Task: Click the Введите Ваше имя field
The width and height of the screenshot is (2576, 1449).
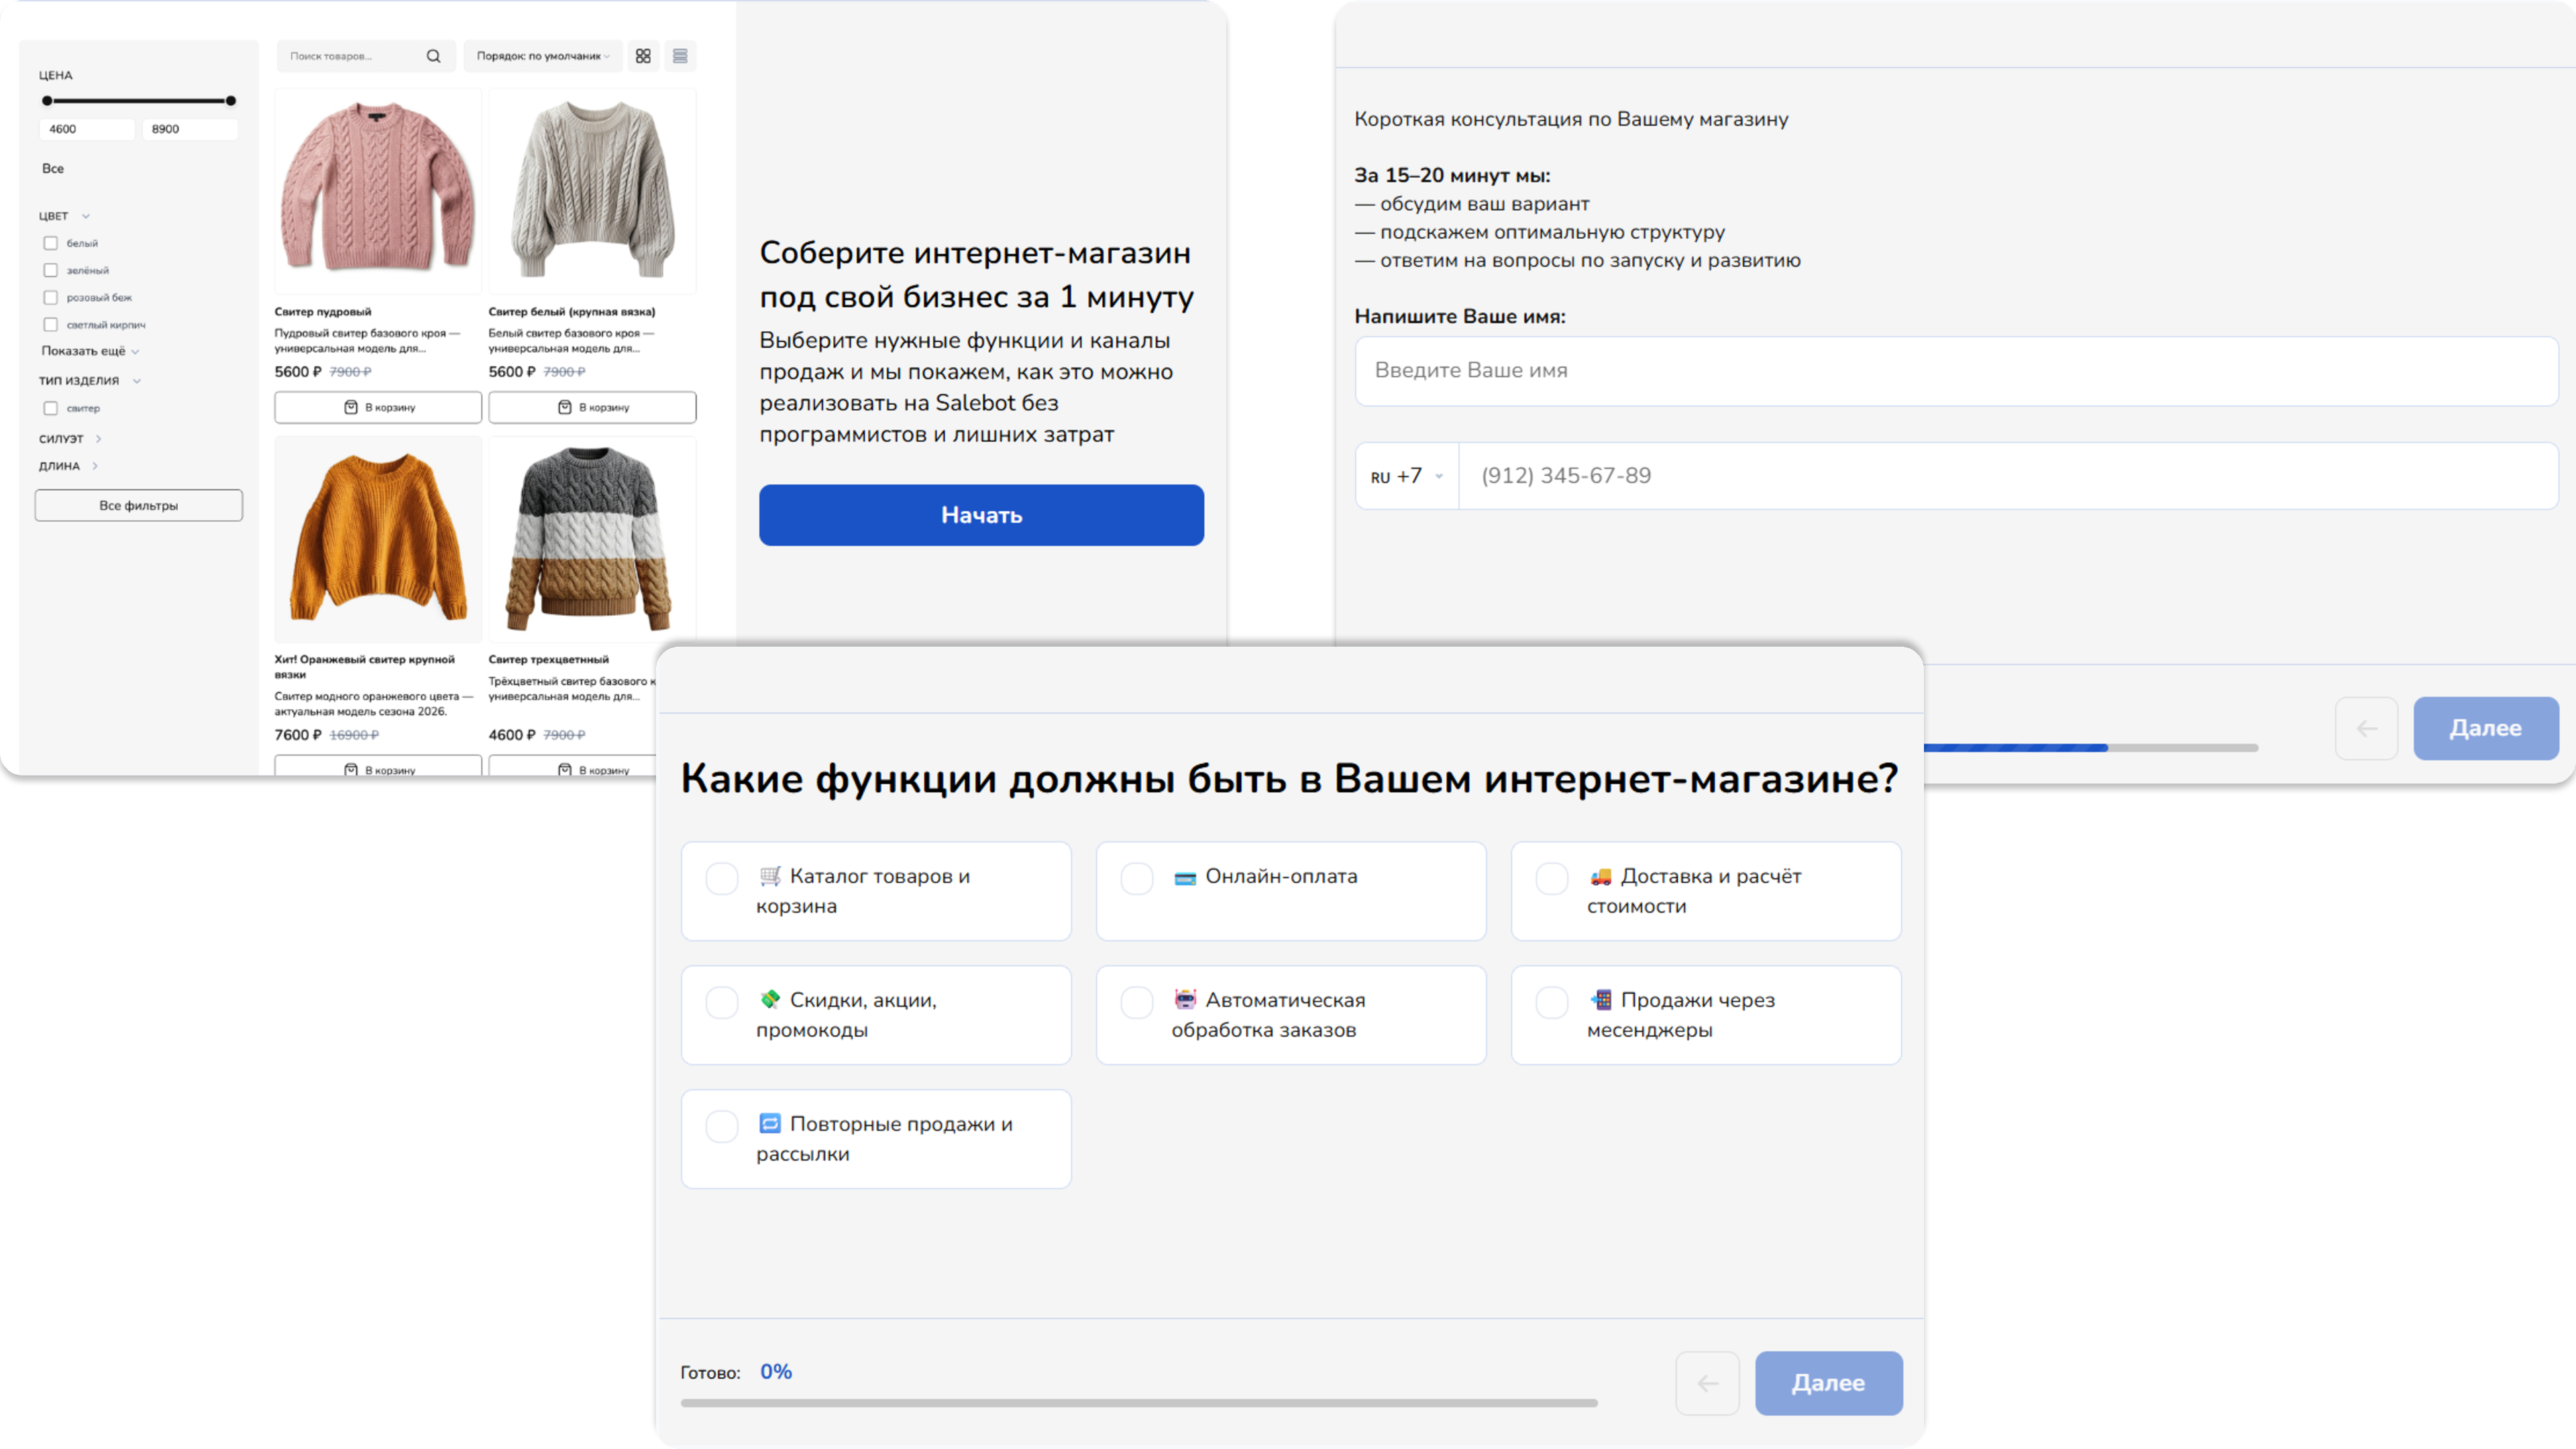Action: click(1955, 371)
